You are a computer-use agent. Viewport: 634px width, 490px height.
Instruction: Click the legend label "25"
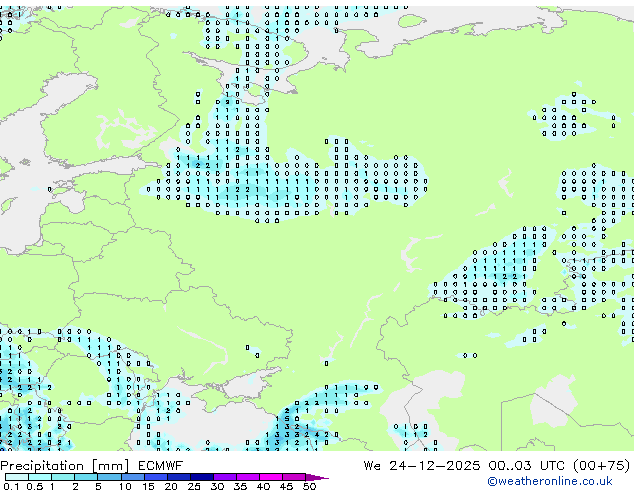[x=194, y=486]
